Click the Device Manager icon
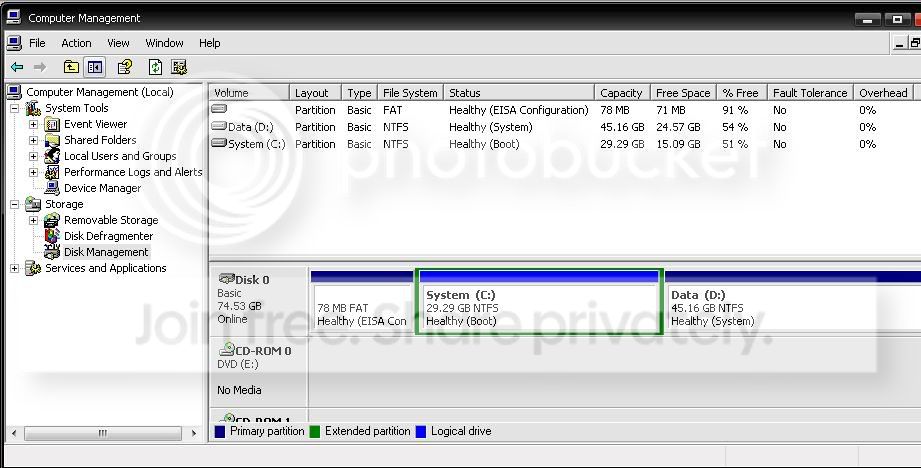Image resolution: width=921 pixels, height=468 pixels. [x=52, y=188]
